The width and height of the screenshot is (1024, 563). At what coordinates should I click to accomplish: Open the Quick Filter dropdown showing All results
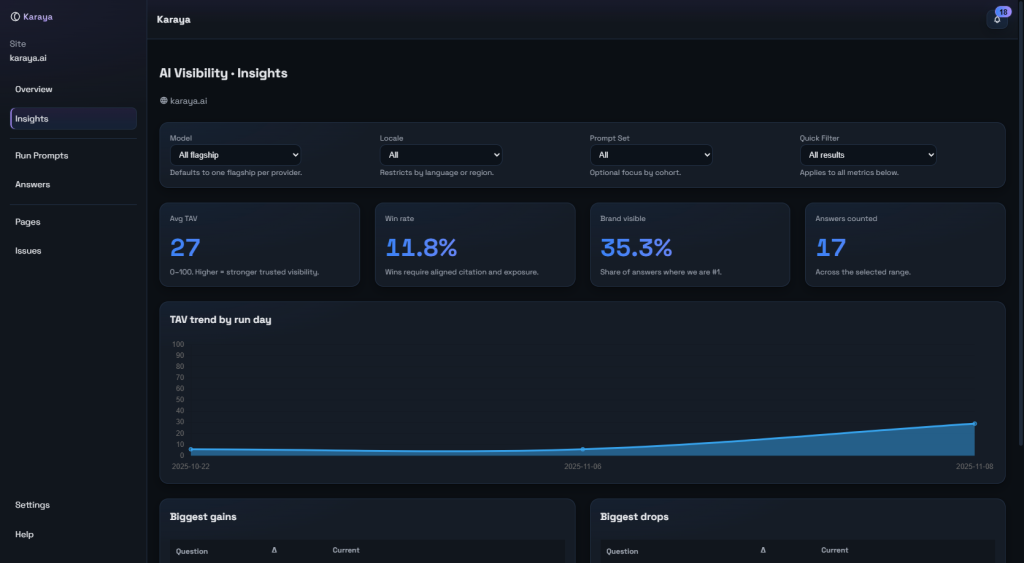pyautogui.click(x=868, y=155)
